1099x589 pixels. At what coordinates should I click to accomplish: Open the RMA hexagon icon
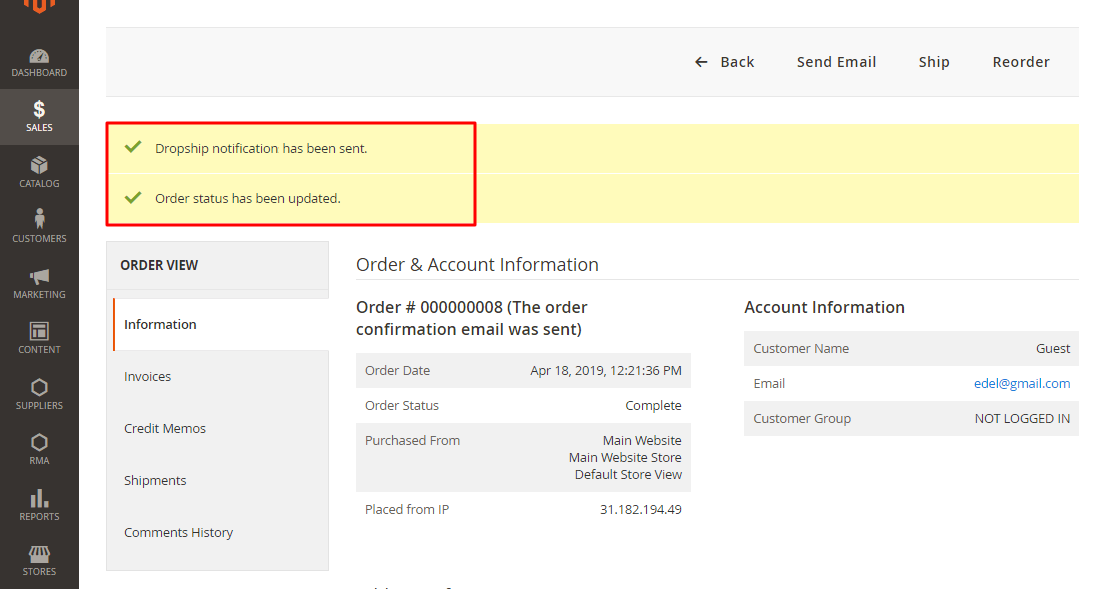coord(39,443)
